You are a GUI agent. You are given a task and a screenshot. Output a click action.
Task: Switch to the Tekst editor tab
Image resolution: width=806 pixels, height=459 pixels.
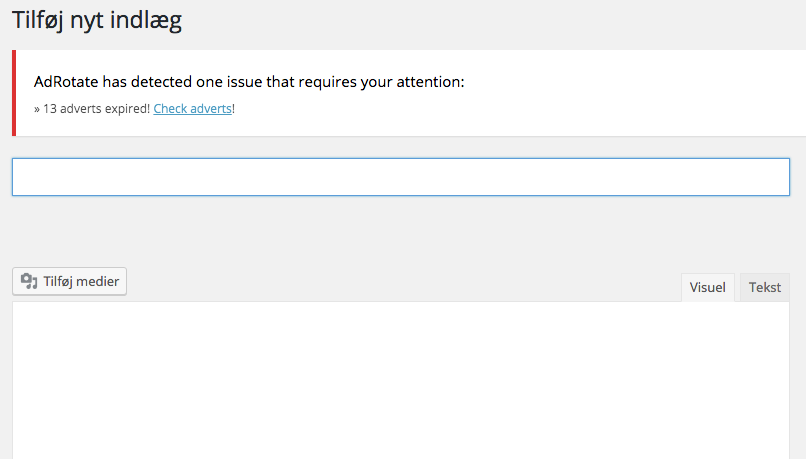(764, 287)
